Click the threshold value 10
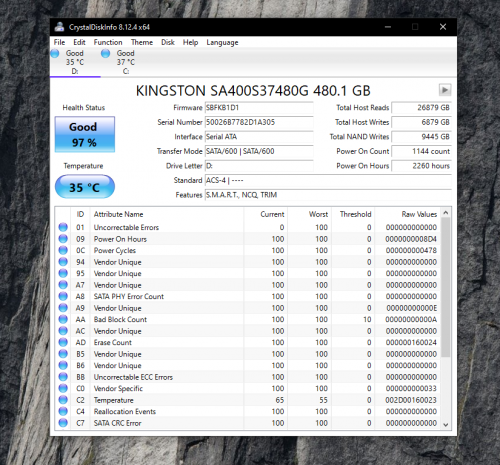Image resolution: width=500 pixels, height=465 pixels. pos(367,319)
